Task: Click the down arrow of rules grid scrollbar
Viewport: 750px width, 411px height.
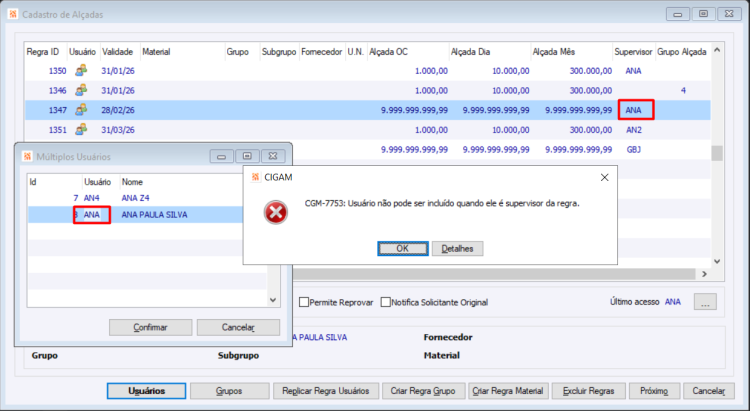Action: pyautogui.click(x=717, y=261)
